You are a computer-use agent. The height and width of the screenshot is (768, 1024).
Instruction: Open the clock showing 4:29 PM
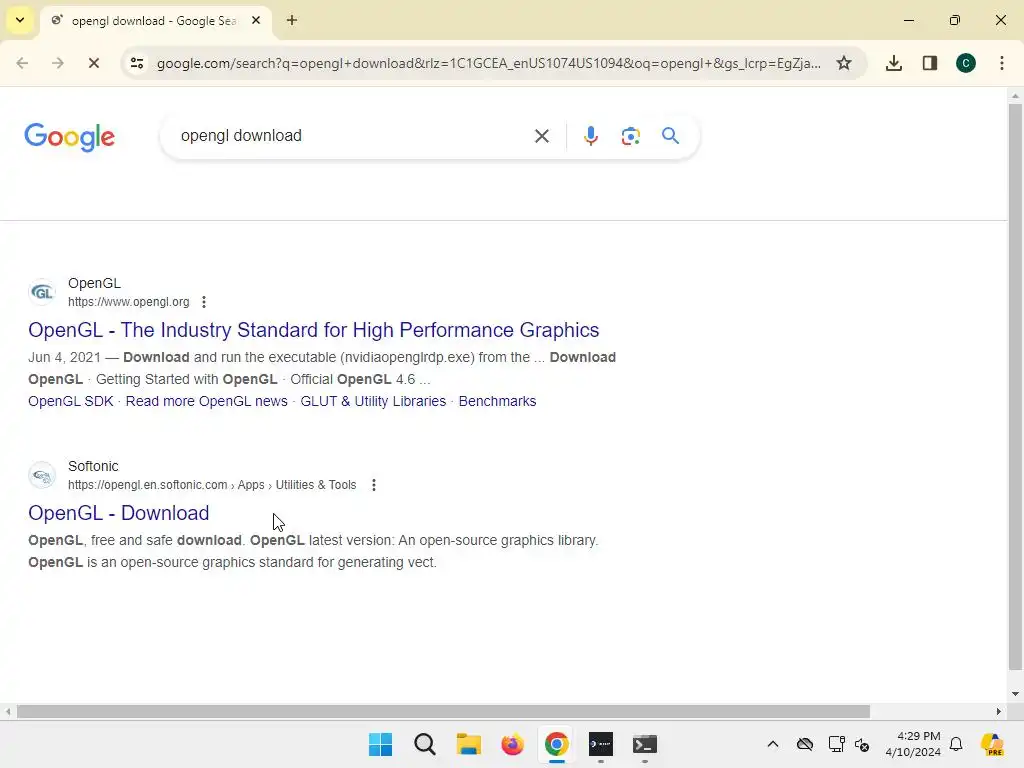click(x=913, y=744)
